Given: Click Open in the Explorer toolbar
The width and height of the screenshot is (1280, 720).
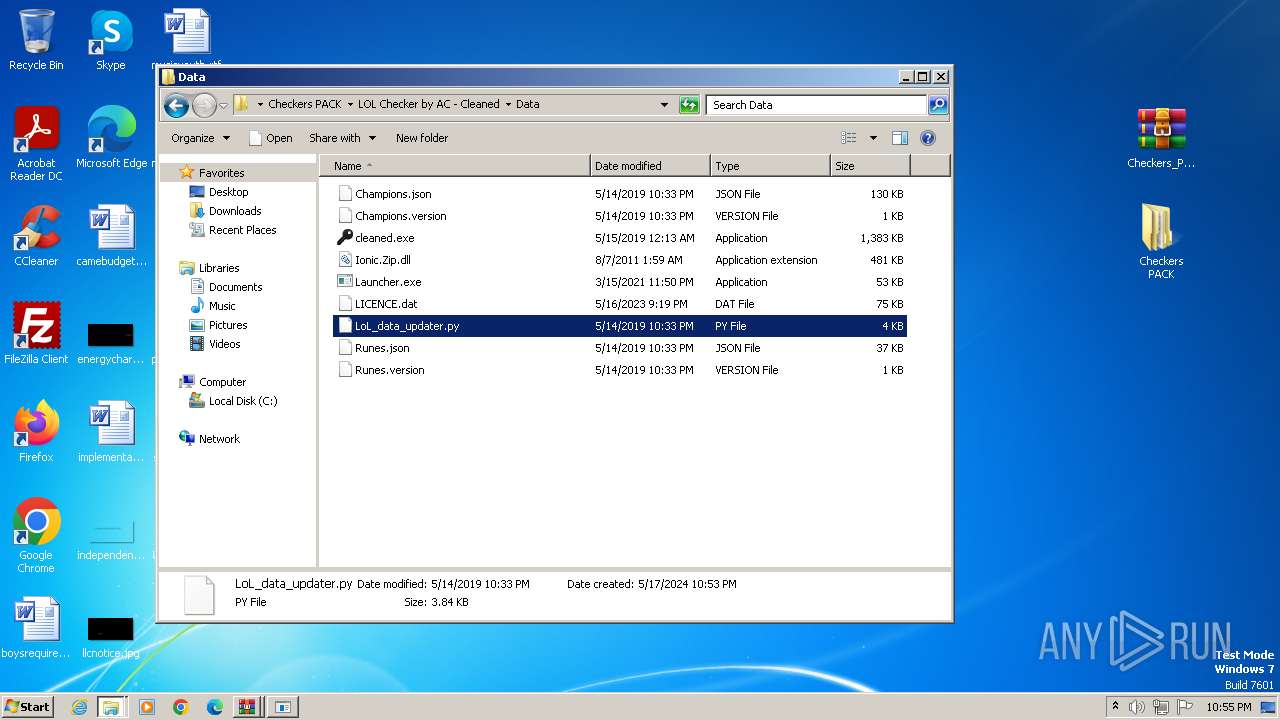Looking at the screenshot, I should (270, 138).
